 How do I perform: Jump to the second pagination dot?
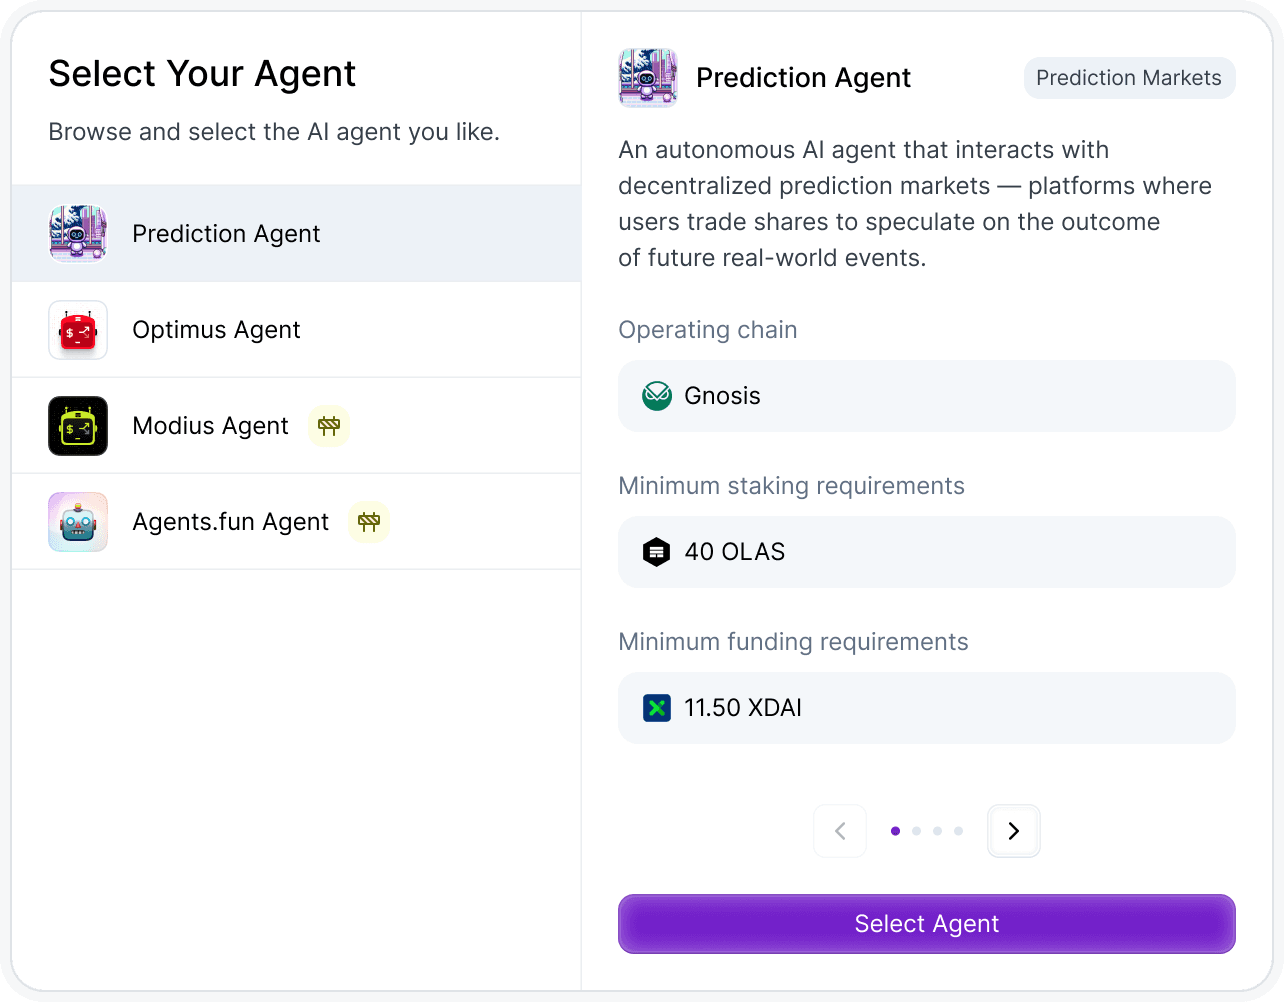point(916,831)
